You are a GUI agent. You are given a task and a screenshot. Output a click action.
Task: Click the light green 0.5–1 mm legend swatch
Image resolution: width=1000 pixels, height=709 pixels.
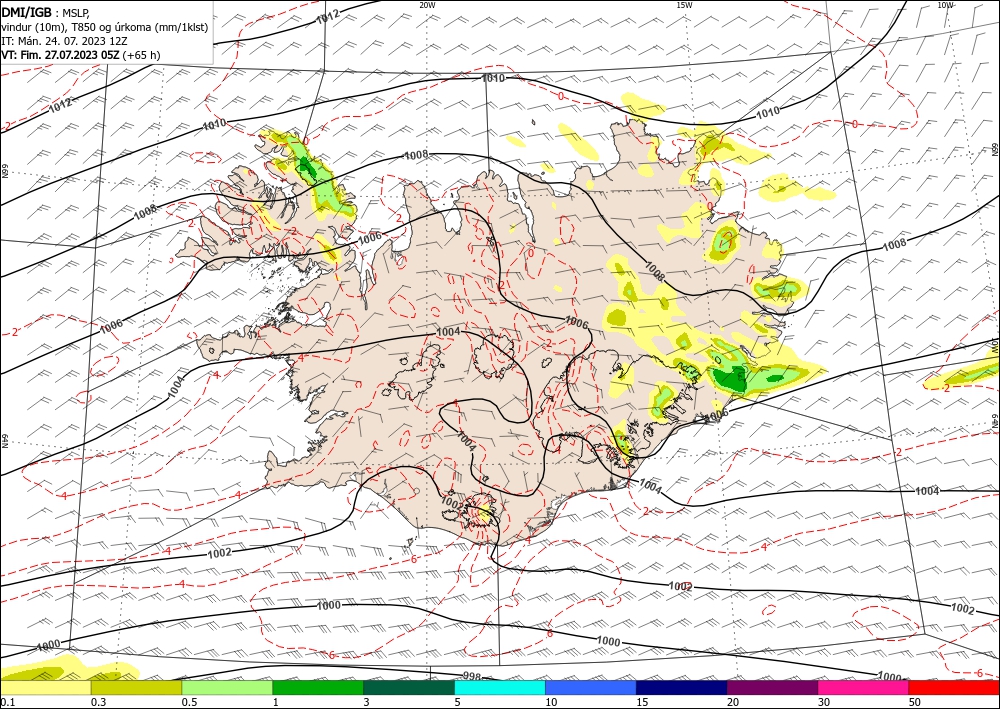tap(227, 687)
